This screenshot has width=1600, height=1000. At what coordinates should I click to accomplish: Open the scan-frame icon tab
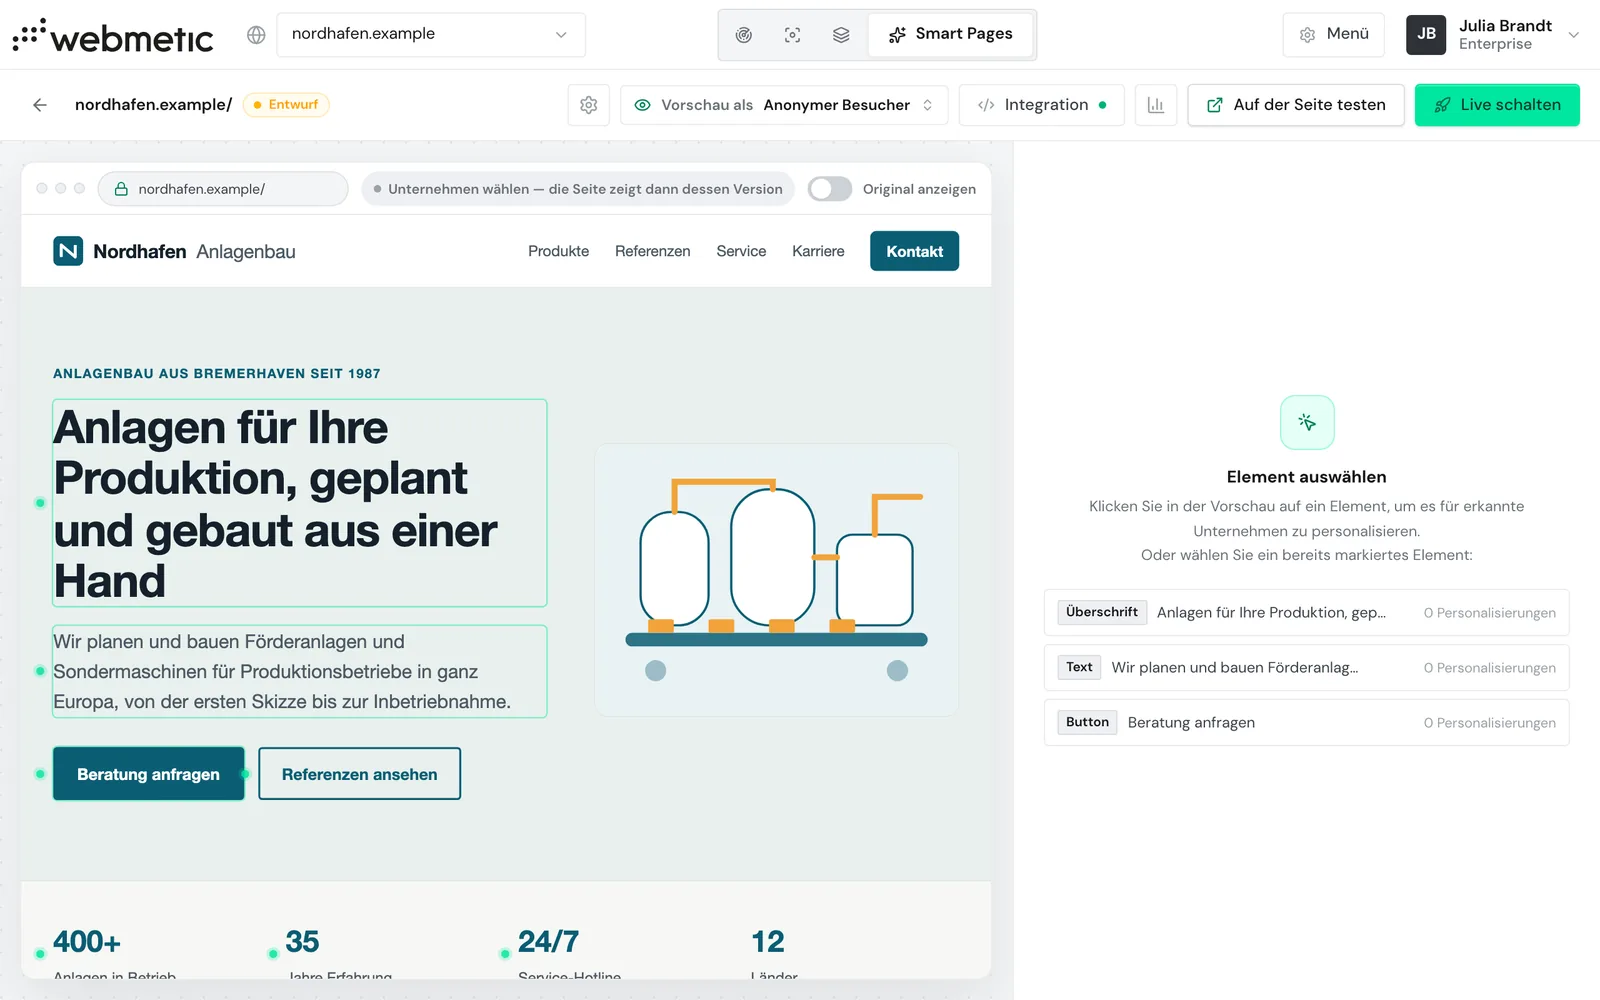pyautogui.click(x=793, y=35)
